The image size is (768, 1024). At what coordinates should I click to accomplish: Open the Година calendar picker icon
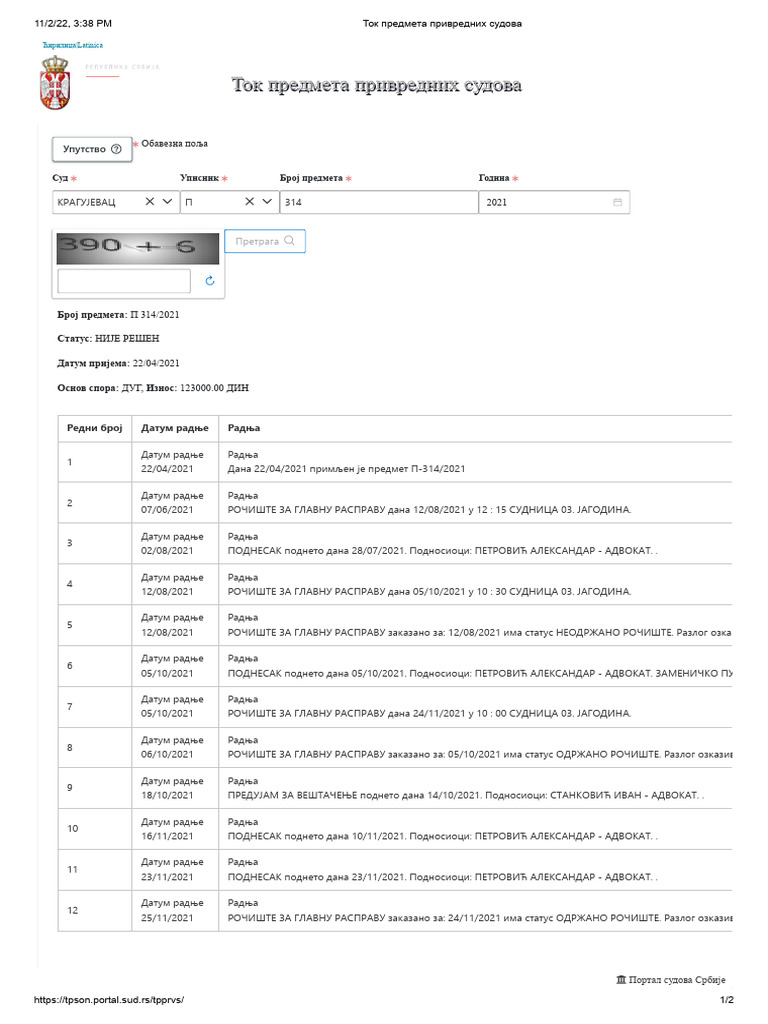coord(618,202)
